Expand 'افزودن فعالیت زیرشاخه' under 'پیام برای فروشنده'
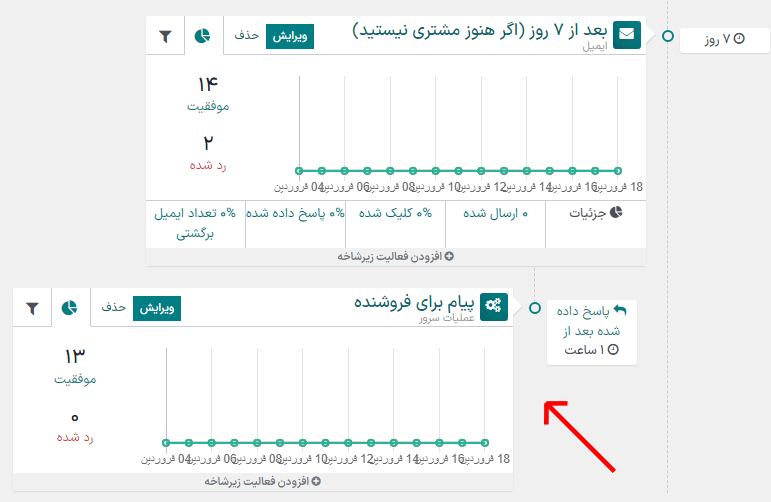The width and height of the screenshot is (771, 502). [262, 482]
